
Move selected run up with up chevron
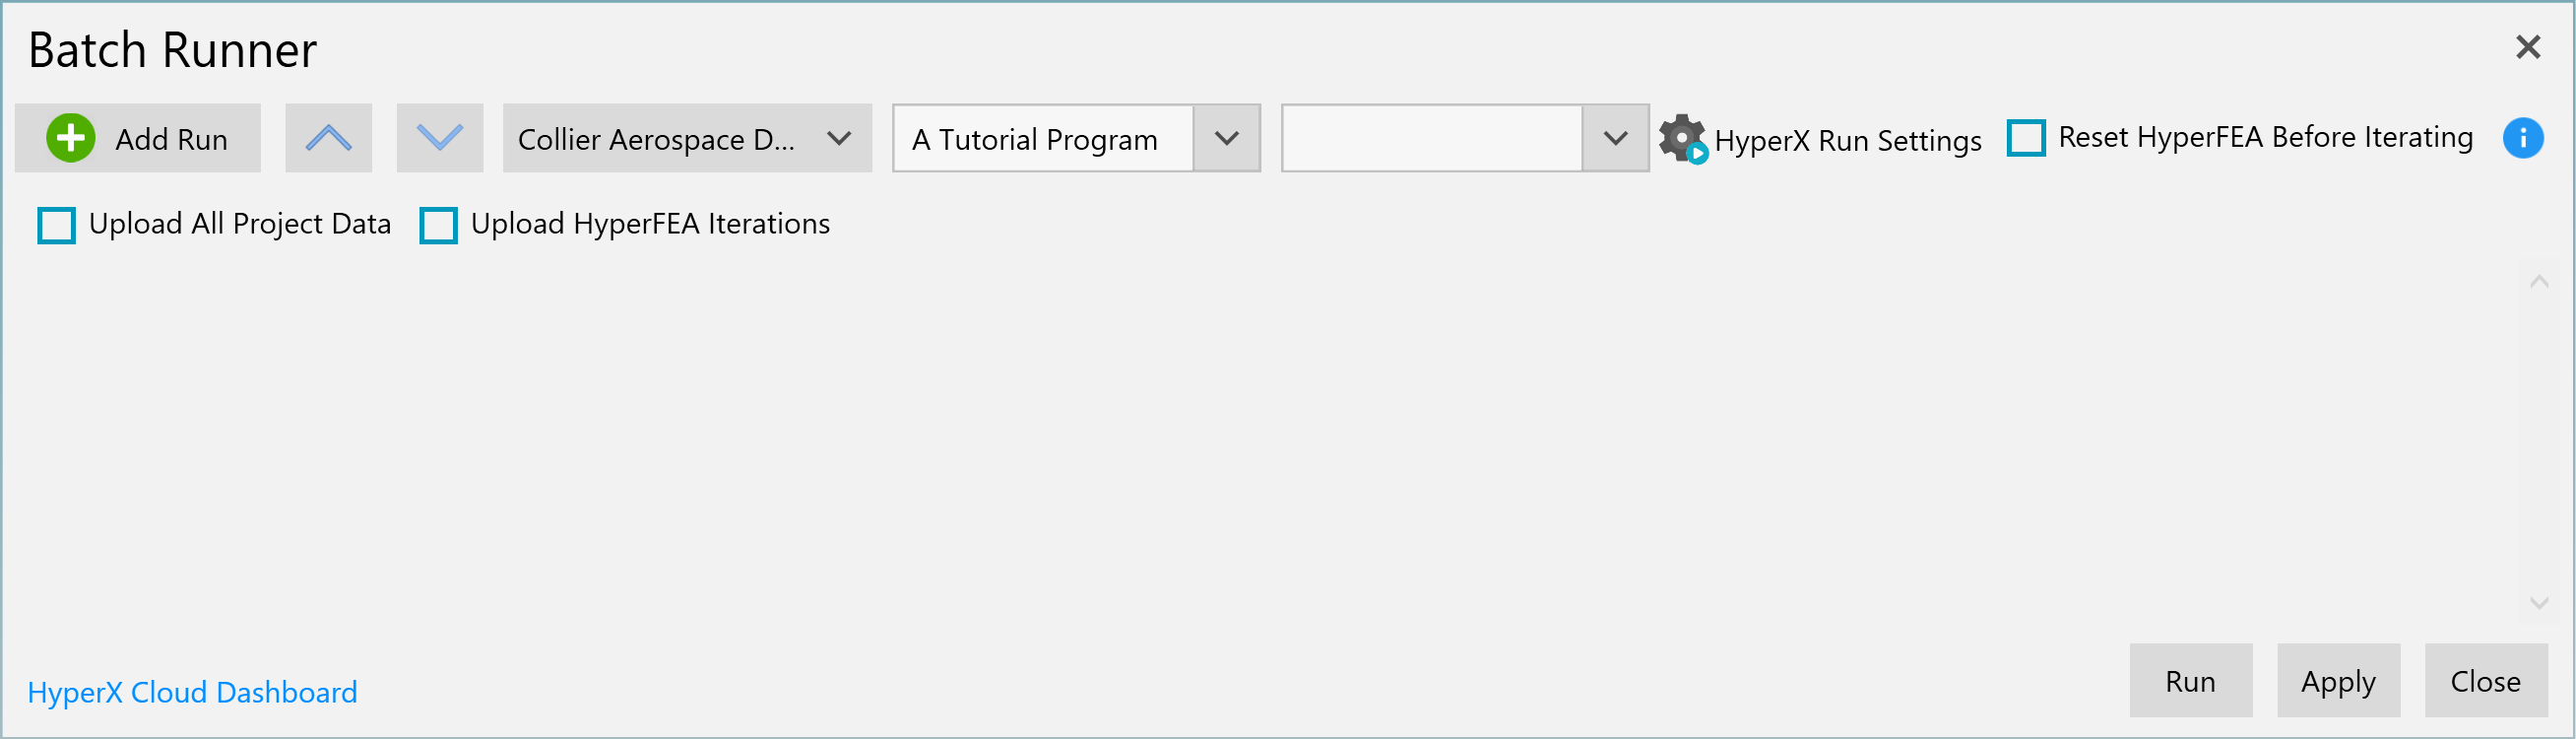tap(328, 138)
